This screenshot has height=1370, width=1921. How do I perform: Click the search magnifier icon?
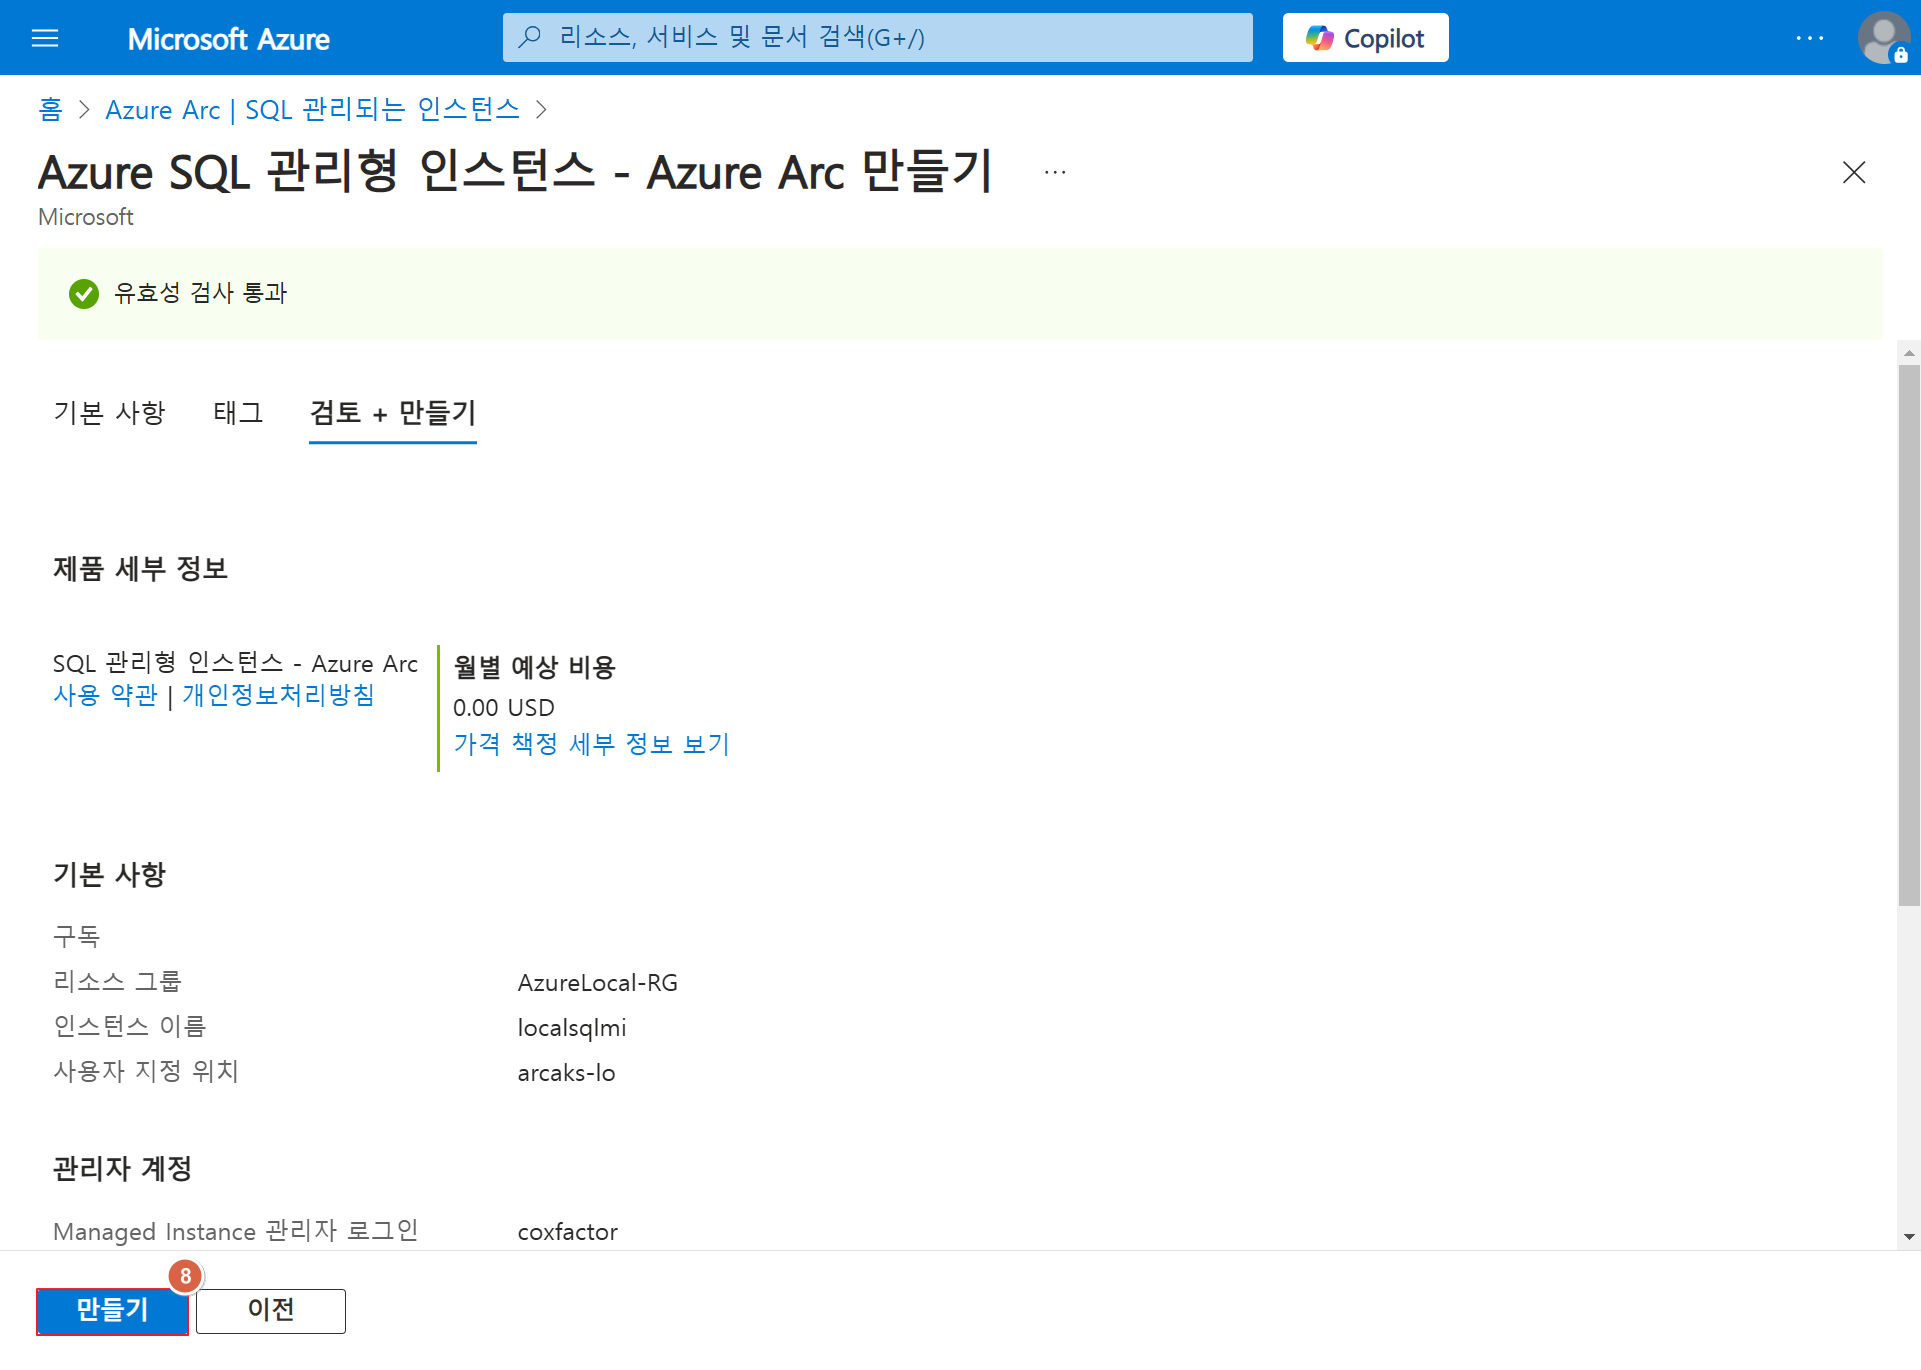click(x=530, y=38)
